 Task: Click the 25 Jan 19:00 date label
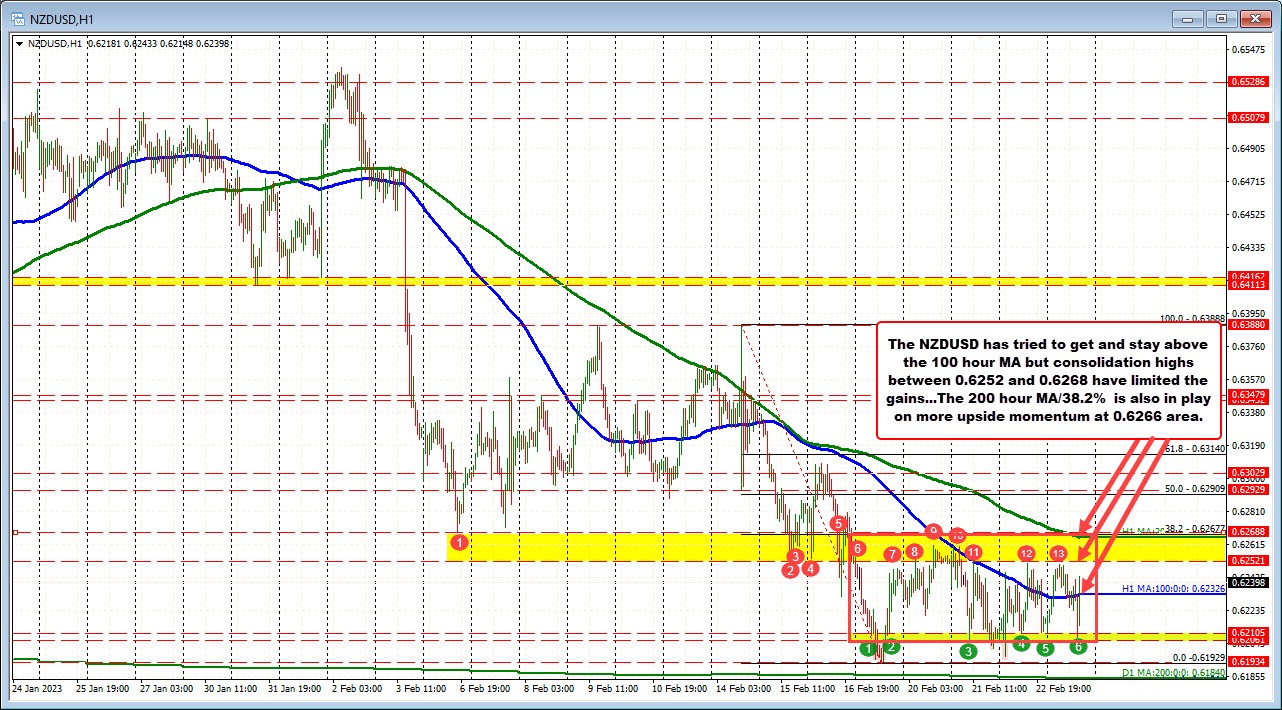[104, 689]
